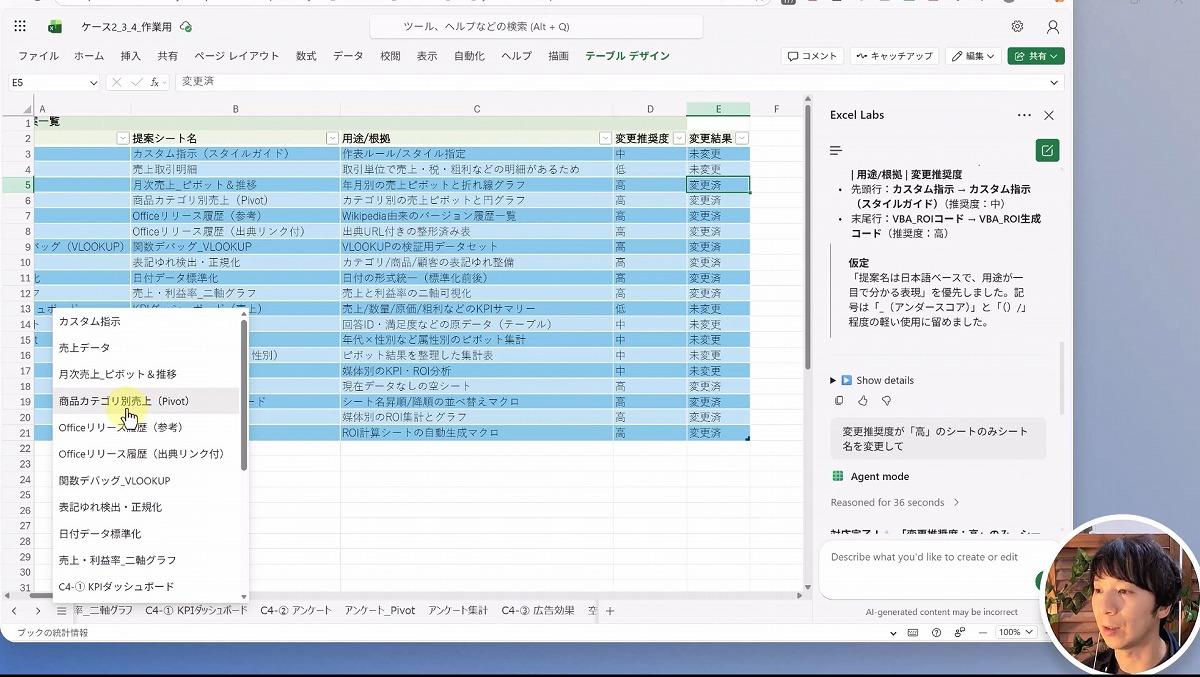
Task: Click the insert function fx icon
Action: pyautogui.click(x=155, y=82)
